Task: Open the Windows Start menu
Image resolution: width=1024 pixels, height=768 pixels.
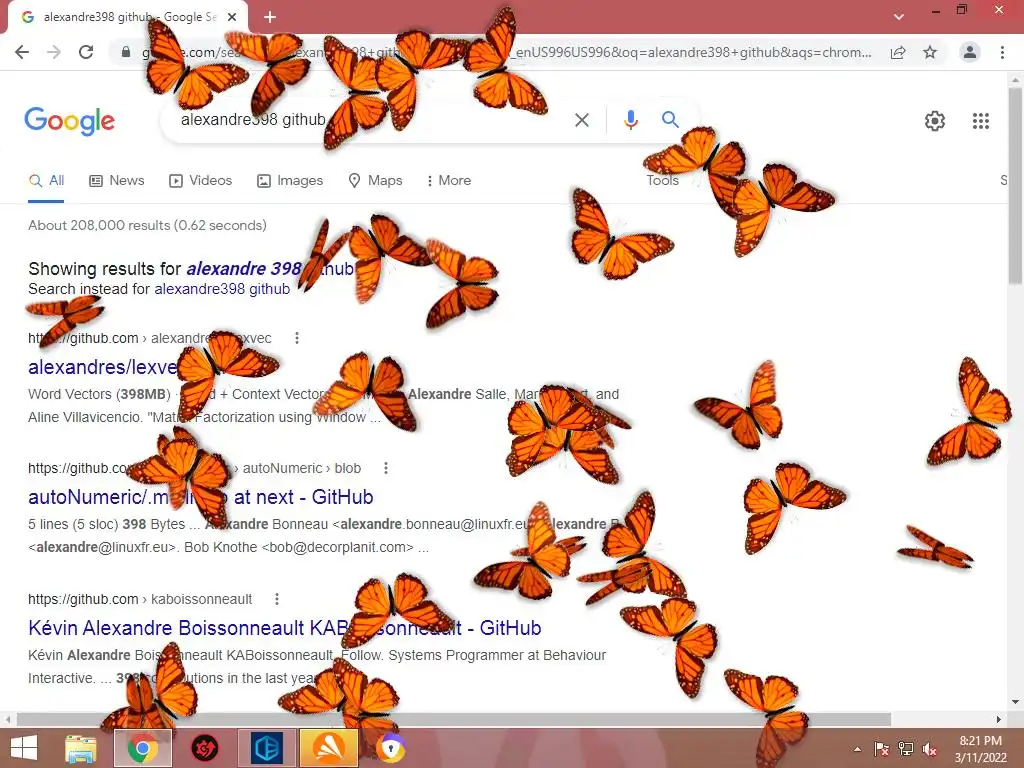Action: (24, 748)
